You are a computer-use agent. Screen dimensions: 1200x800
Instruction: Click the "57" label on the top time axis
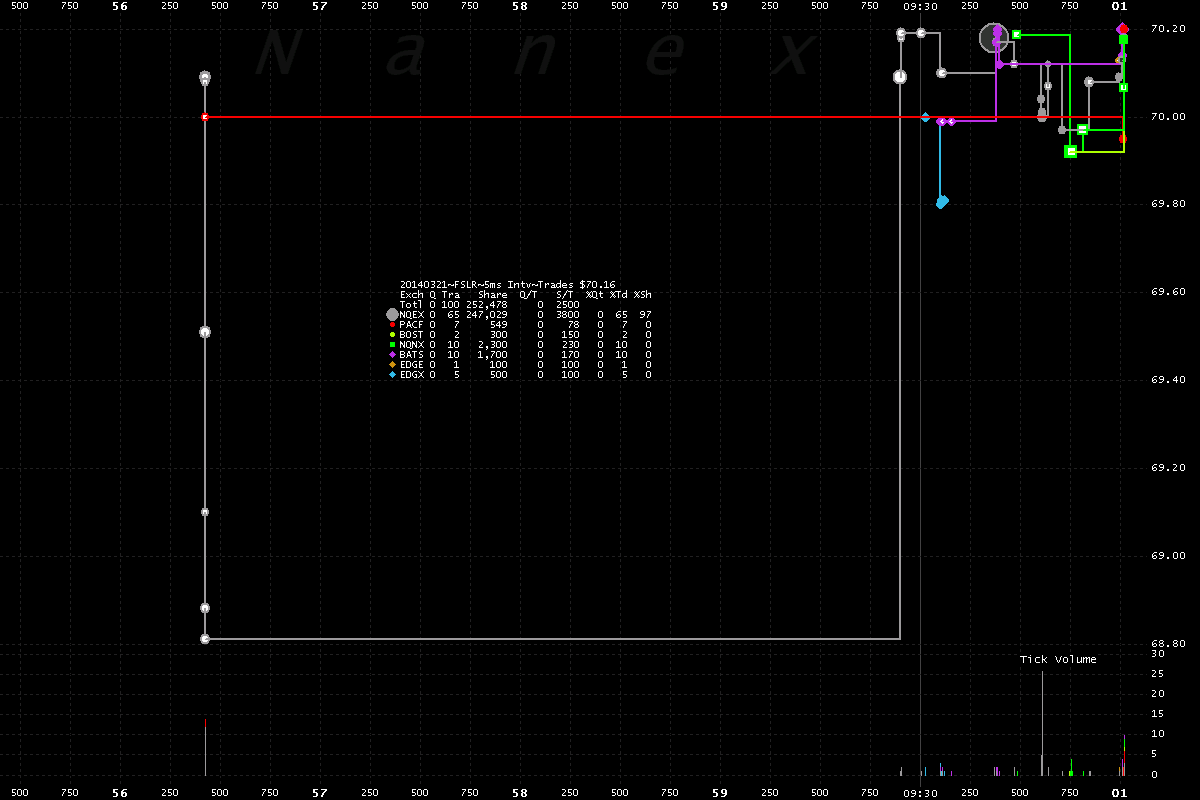(320, 6)
